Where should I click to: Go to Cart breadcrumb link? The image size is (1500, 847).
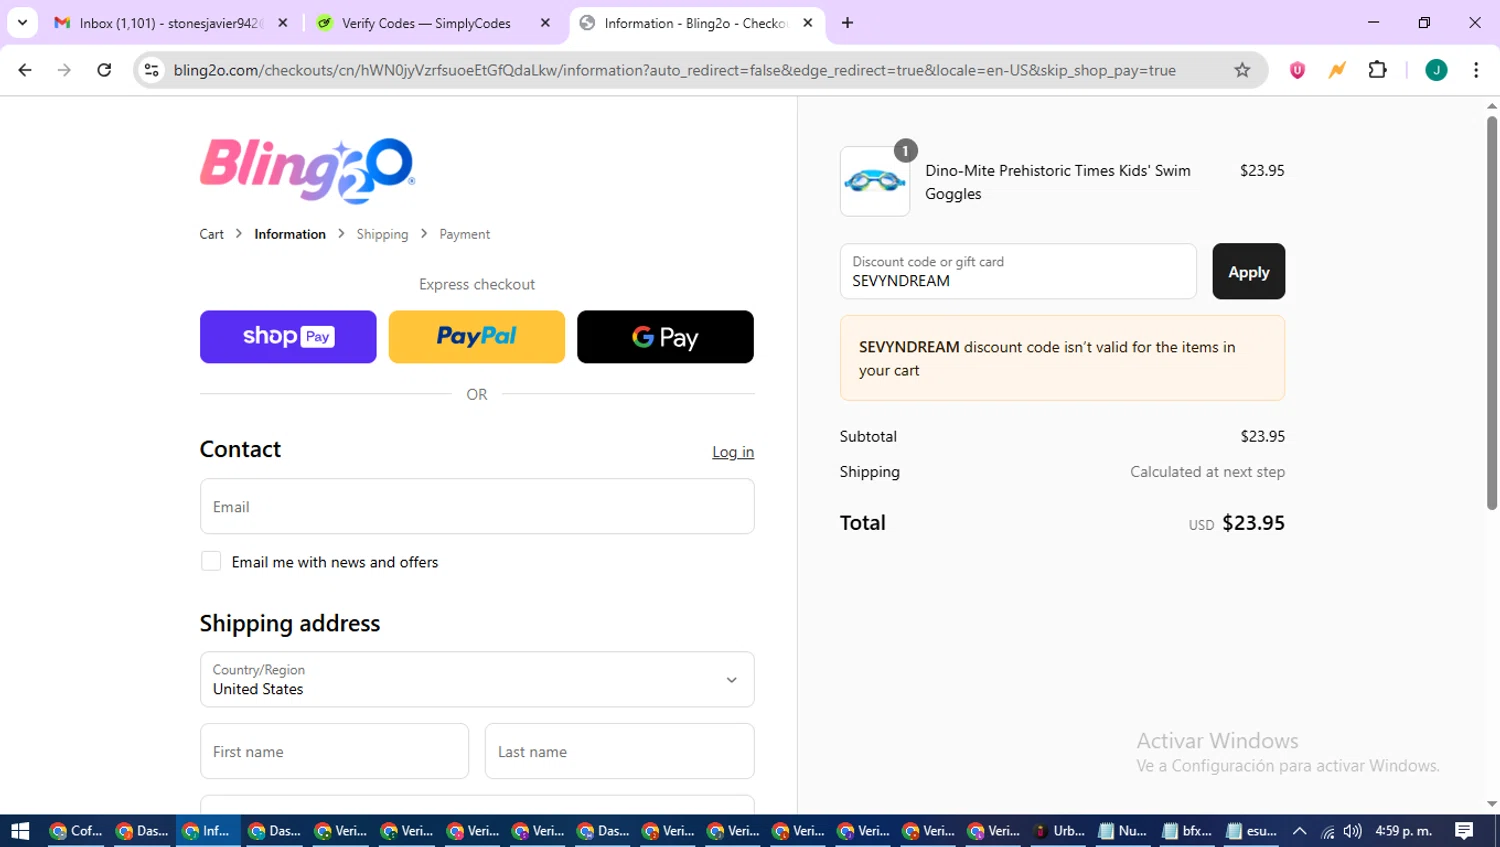coord(211,234)
